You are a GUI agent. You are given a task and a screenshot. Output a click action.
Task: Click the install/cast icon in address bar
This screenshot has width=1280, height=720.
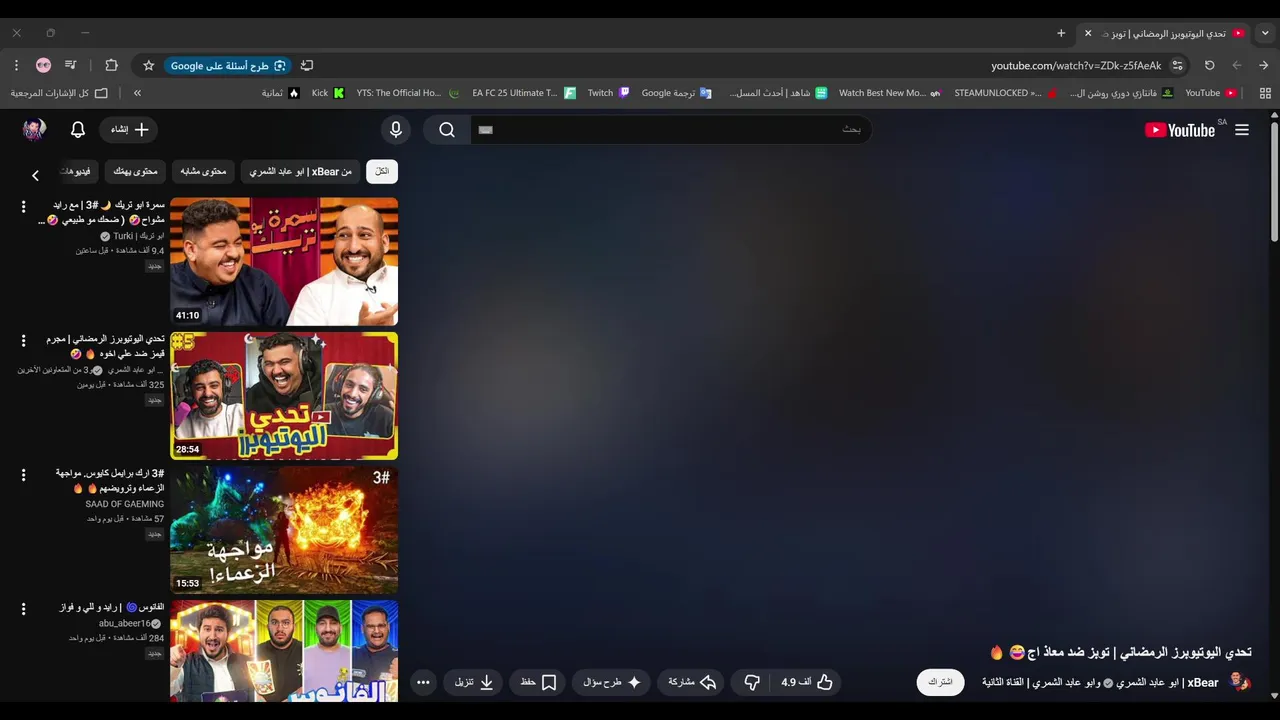point(307,65)
